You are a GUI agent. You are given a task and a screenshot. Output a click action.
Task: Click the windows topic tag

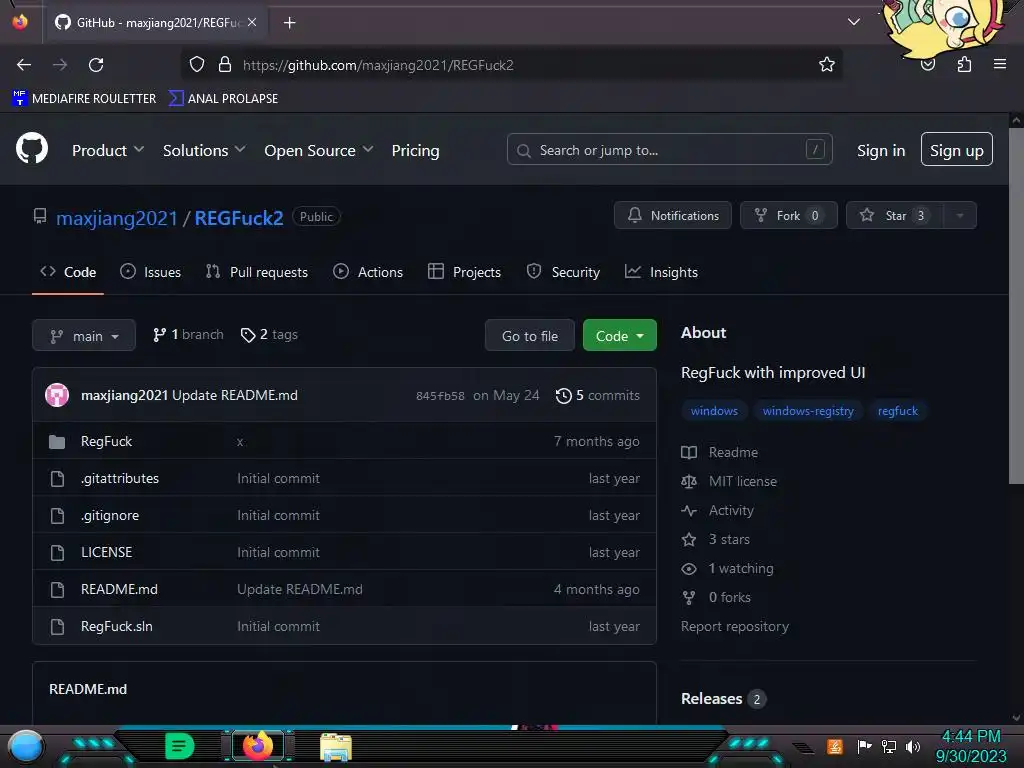(714, 411)
